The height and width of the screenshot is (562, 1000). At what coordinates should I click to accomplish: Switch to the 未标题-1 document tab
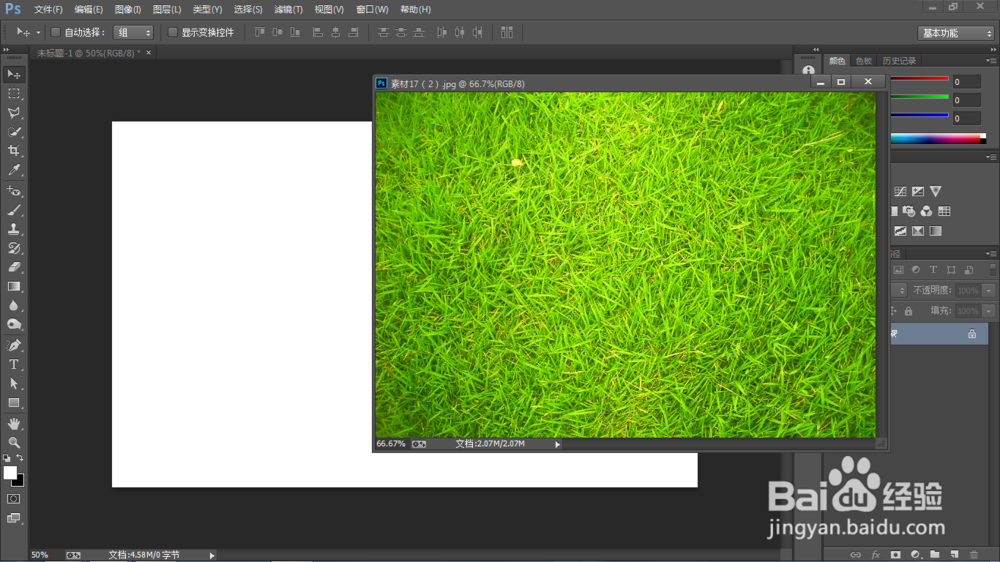tap(88, 53)
